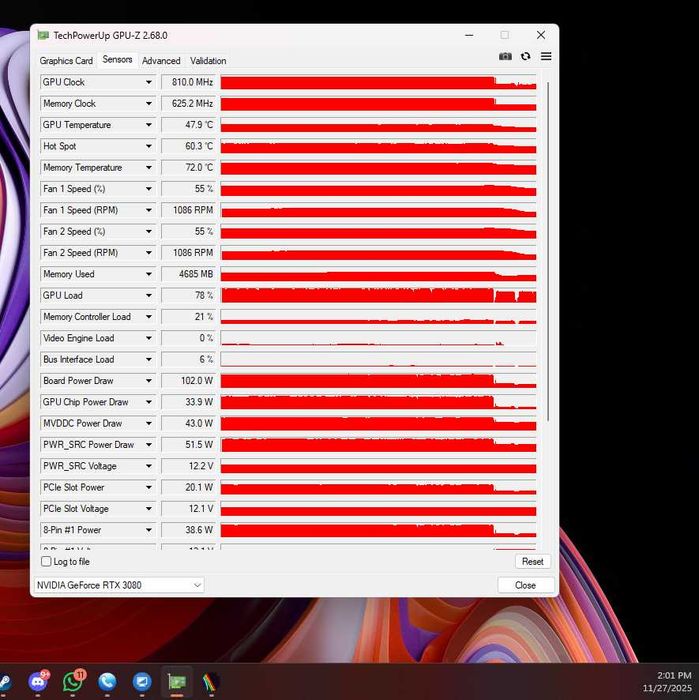Click the 4685 MB Memory Used value
Screen dimensions: 699x700
(188, 274)
